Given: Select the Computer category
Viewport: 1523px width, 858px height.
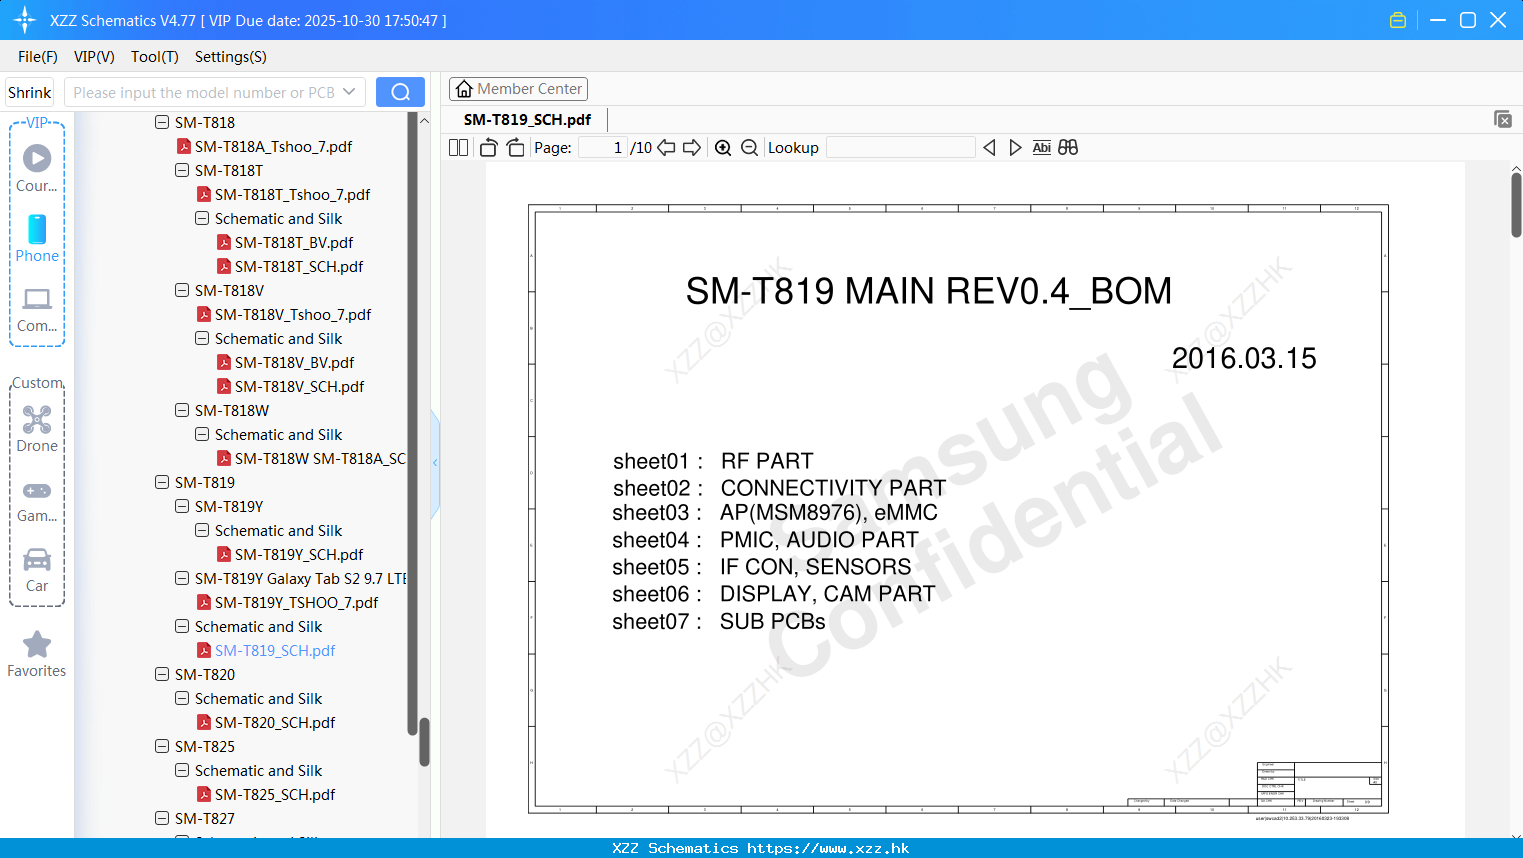Looking at the screenshot, I should [37, 309].
